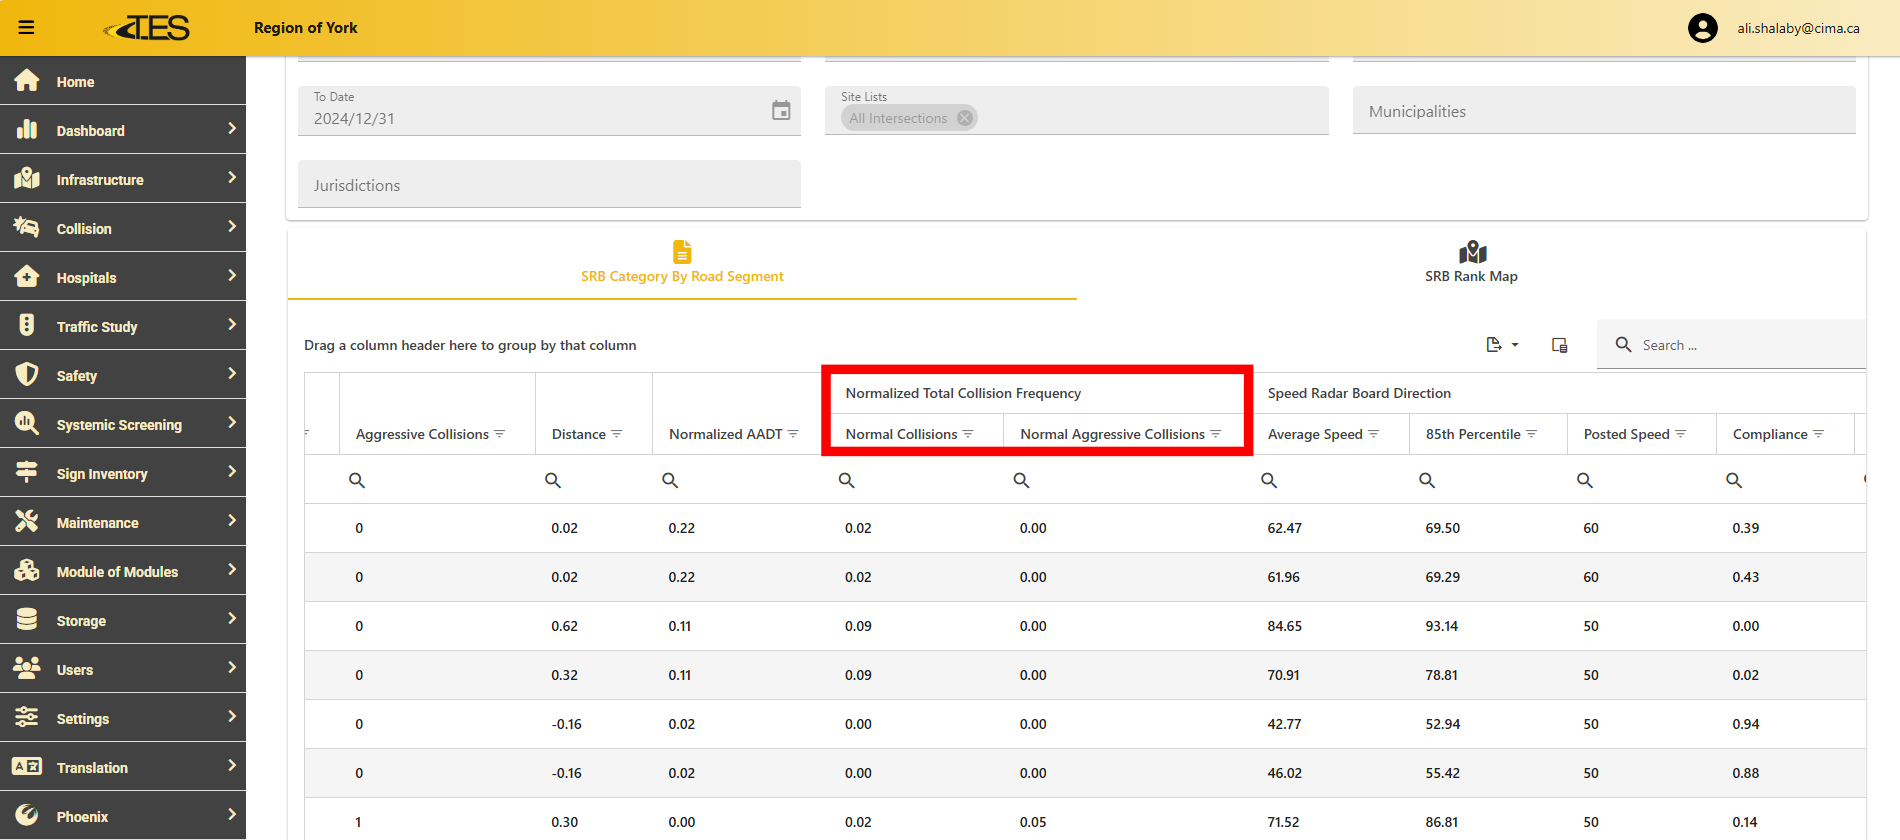Click the user account avatar icon
Viewport: 1900px width, 840px height.
tap(1702, 28)
